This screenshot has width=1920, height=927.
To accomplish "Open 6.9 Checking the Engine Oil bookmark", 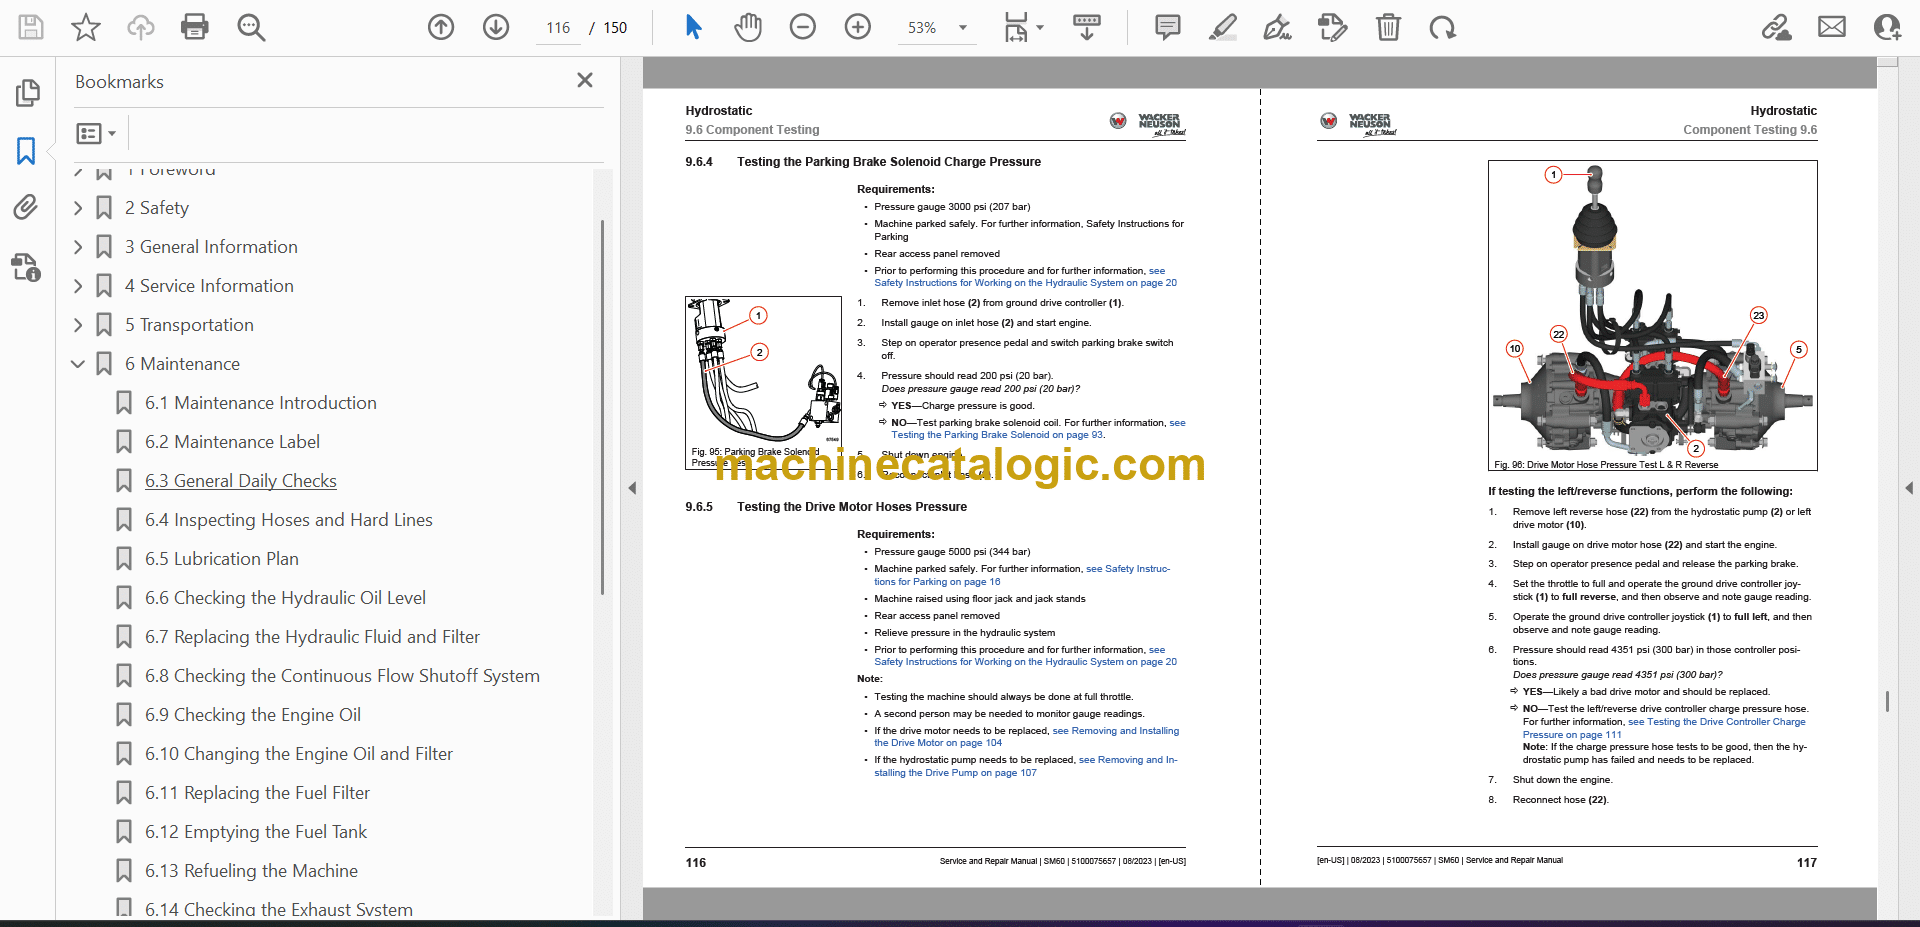I will [x=253, y=715].
